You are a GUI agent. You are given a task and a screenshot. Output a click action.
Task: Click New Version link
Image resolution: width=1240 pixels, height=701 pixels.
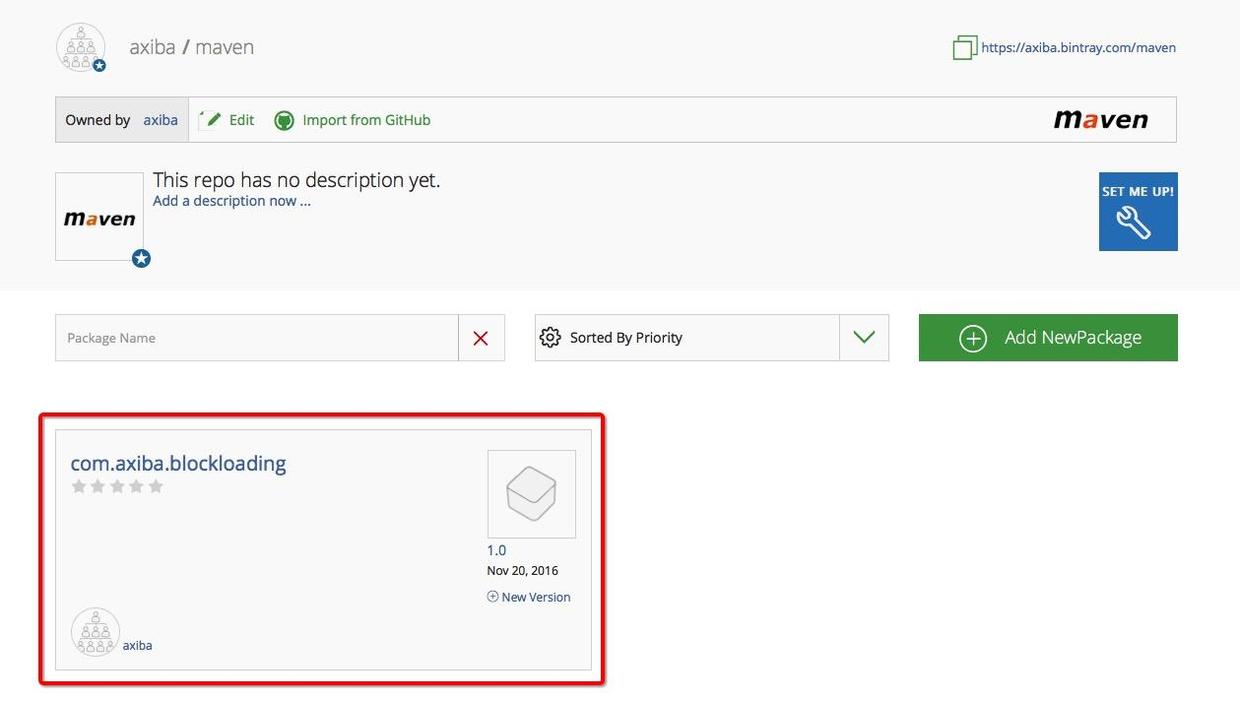tap(529, 597)
